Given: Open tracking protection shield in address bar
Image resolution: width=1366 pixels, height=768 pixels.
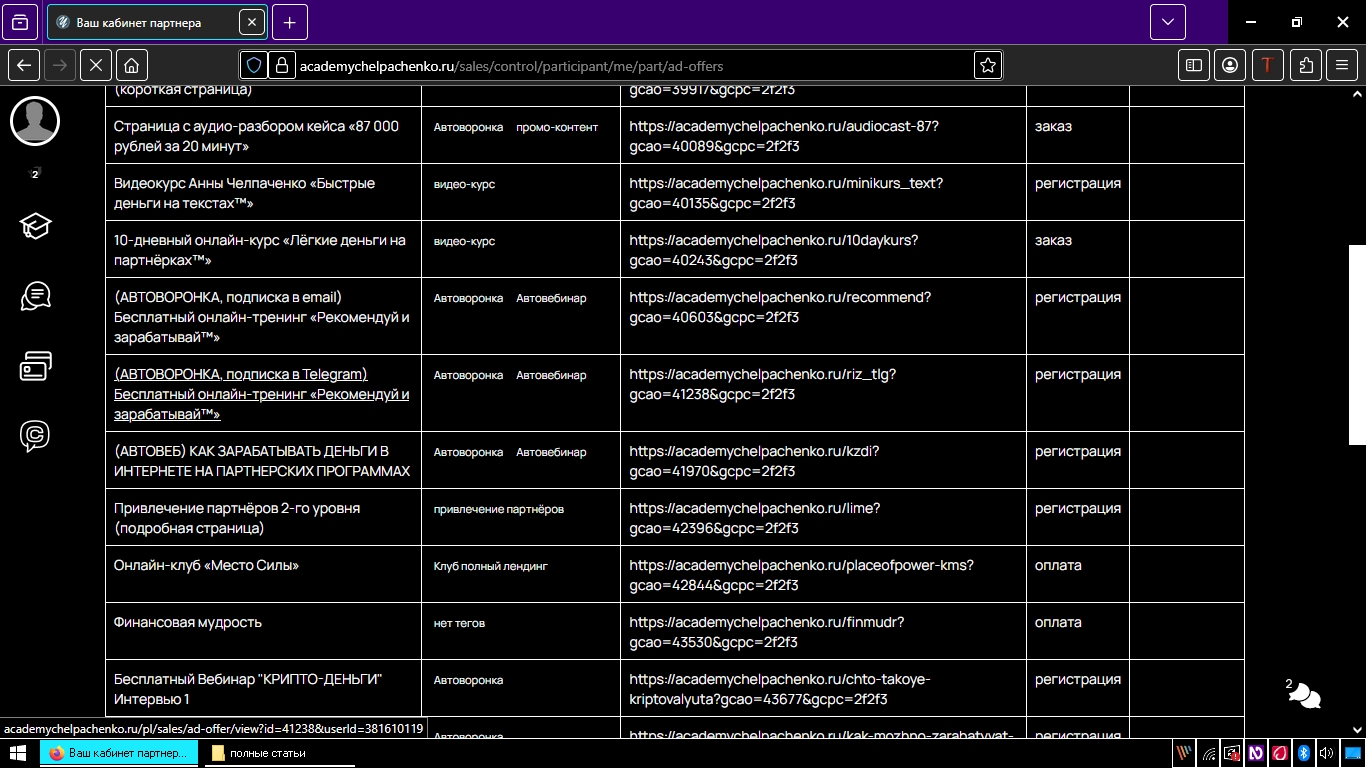Looking at the screenshot, I should pyautogui.click(x=254, y=65).
